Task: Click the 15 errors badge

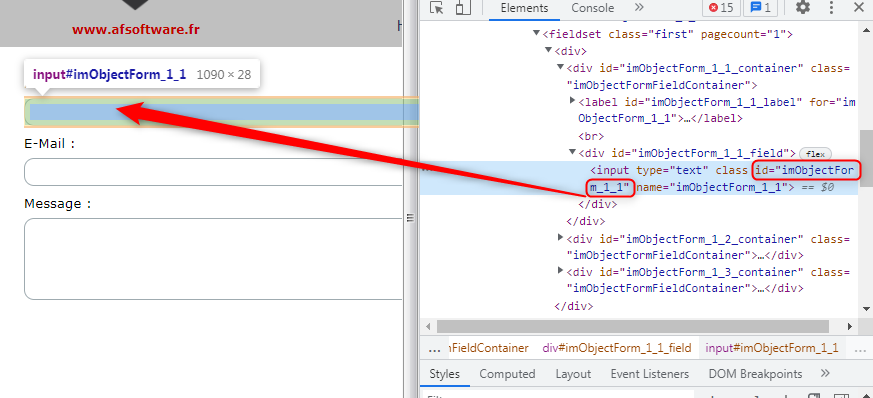Action: pyautogui.click(x=721, y=8)
